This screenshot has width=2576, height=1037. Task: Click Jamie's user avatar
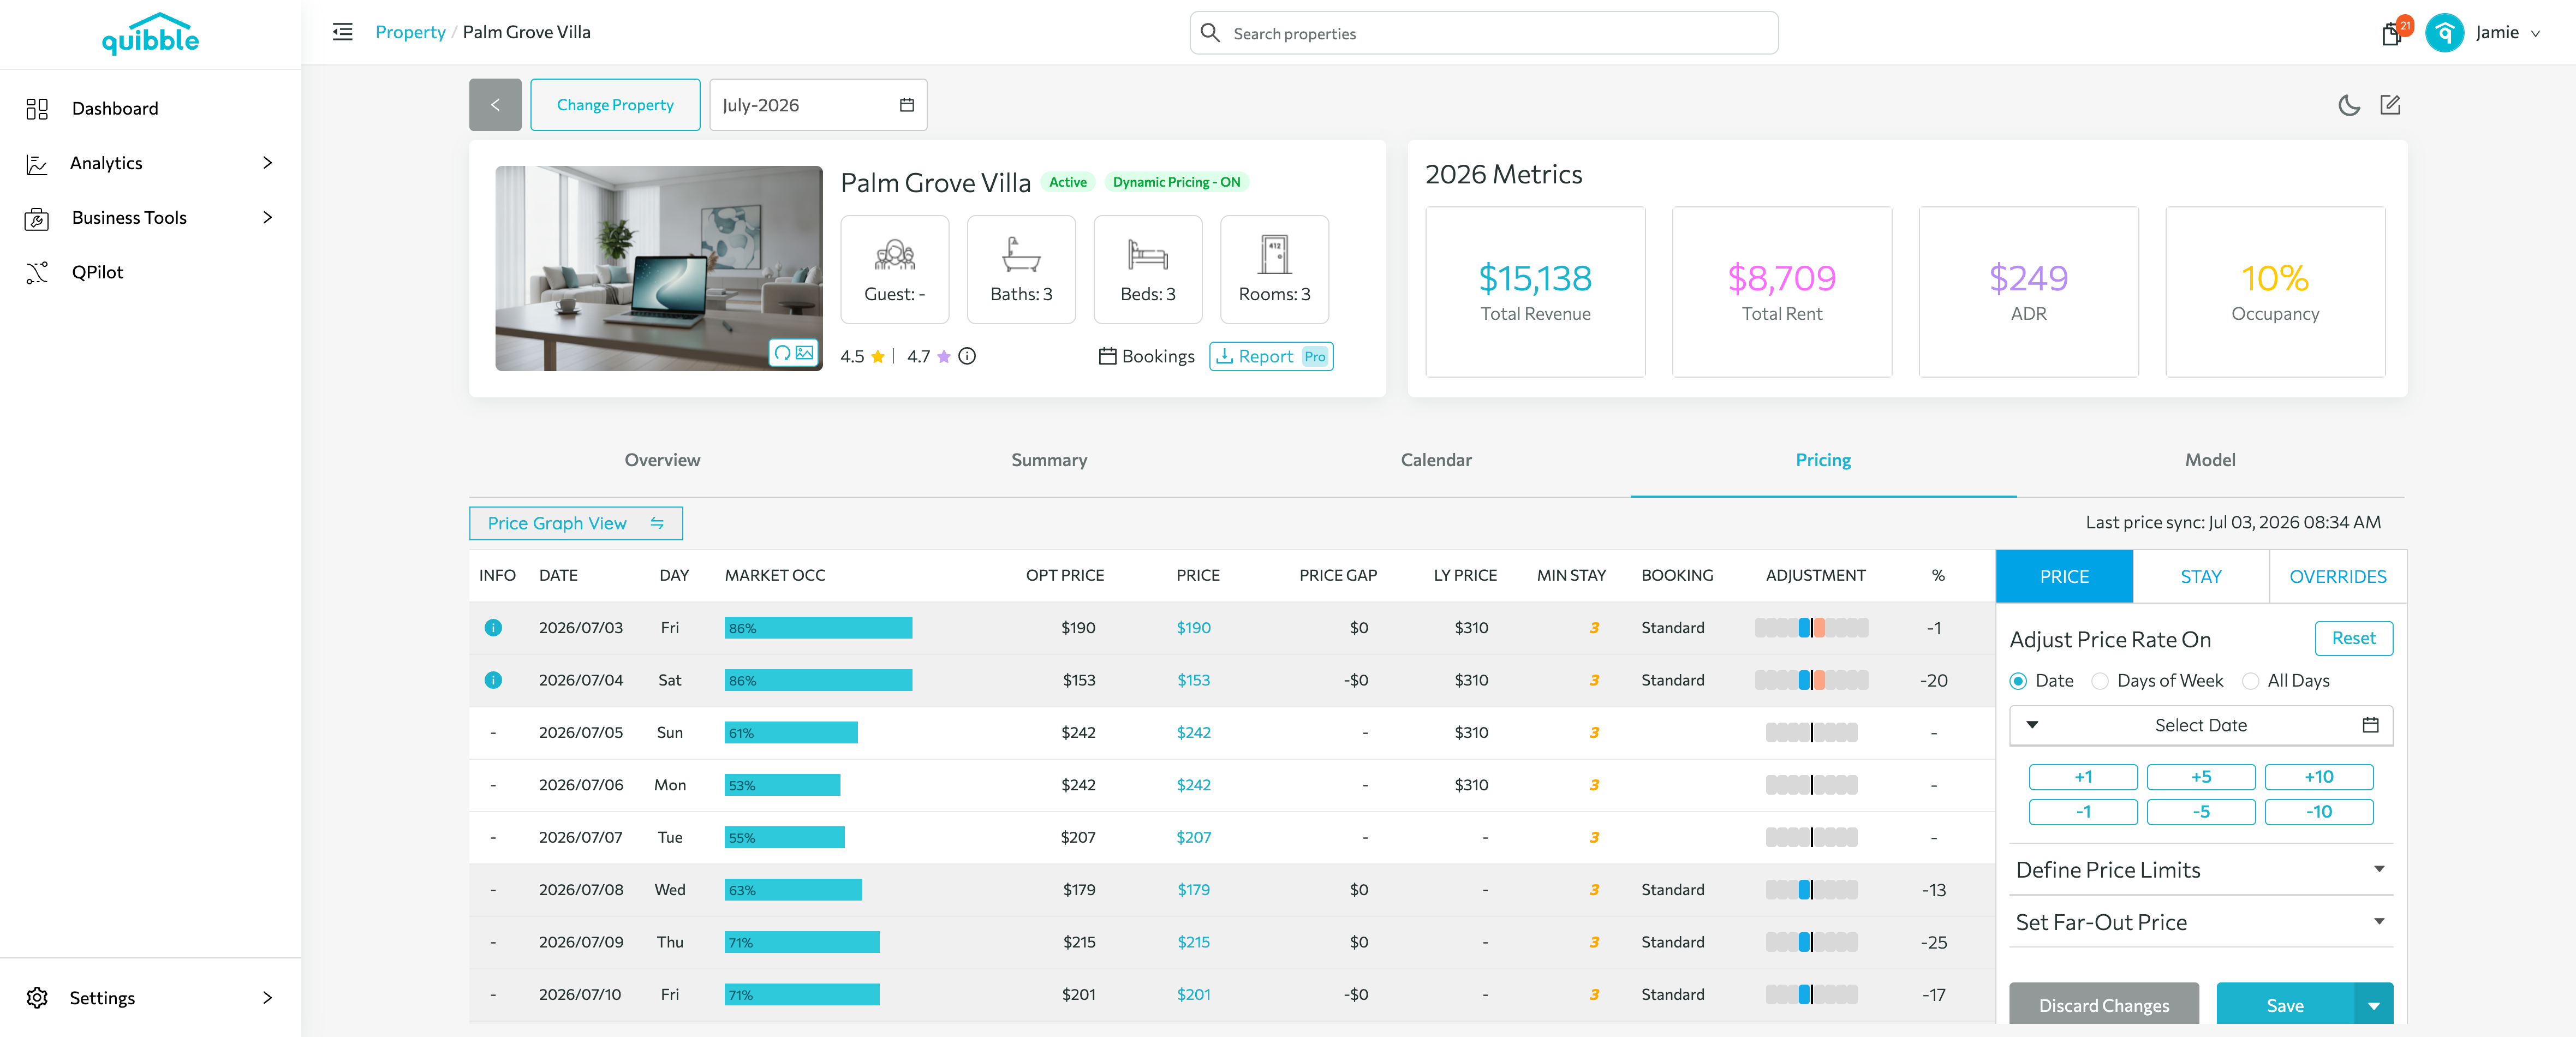2444,33
